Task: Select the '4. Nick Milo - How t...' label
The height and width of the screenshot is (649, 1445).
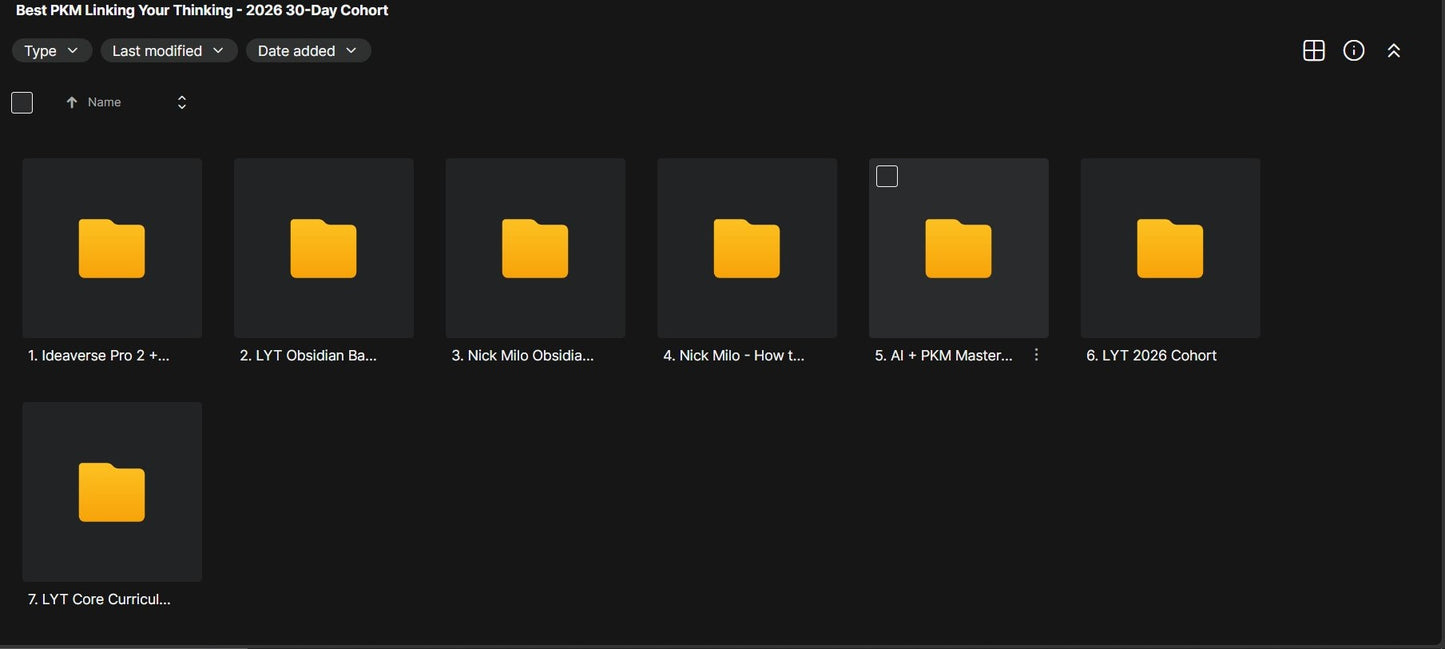Action: coord(734,355)
